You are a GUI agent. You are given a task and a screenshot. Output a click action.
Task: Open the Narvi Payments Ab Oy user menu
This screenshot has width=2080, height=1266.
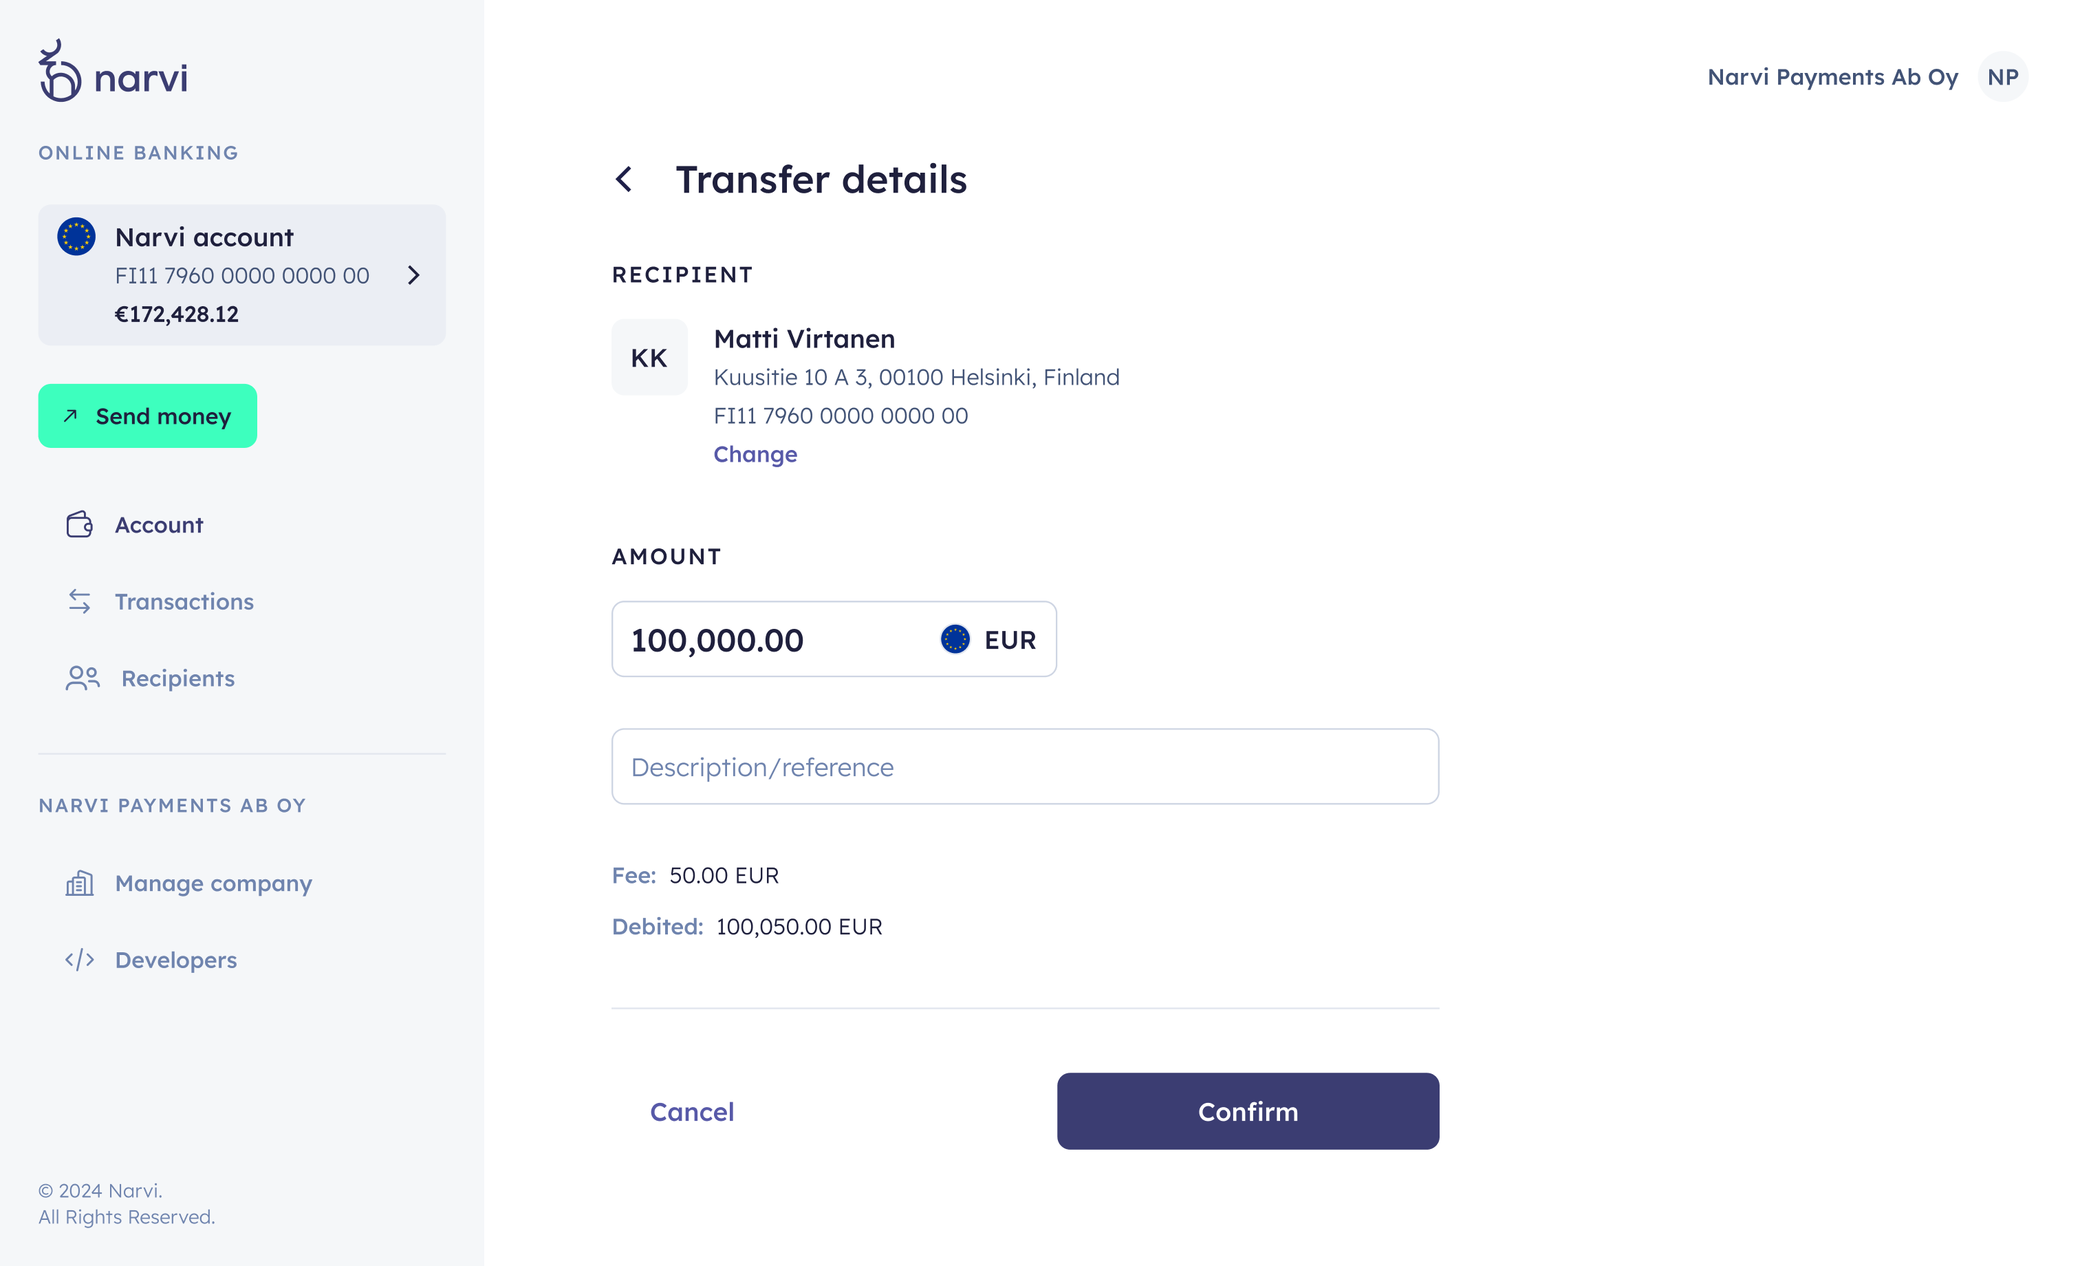click(1832, 77)
